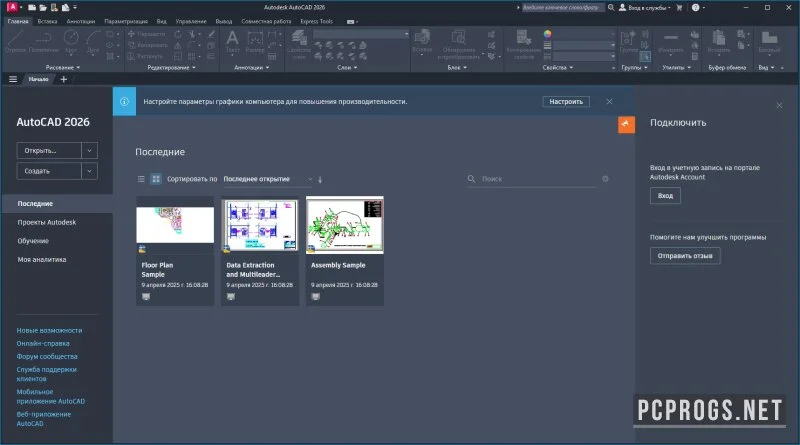Image resolution: width=800 pixels, height=445 pixels.
Task: Select the Circle (Круг) tool
Action: [x=71, y=41]
